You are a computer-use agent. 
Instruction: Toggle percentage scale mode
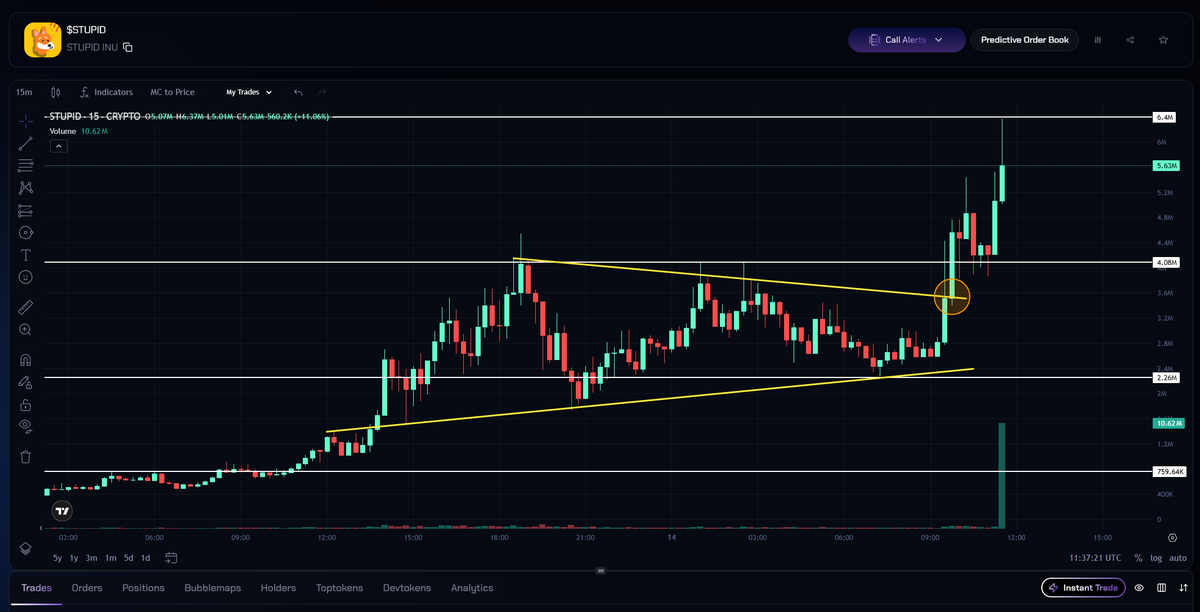click(x=1138, y=558)
